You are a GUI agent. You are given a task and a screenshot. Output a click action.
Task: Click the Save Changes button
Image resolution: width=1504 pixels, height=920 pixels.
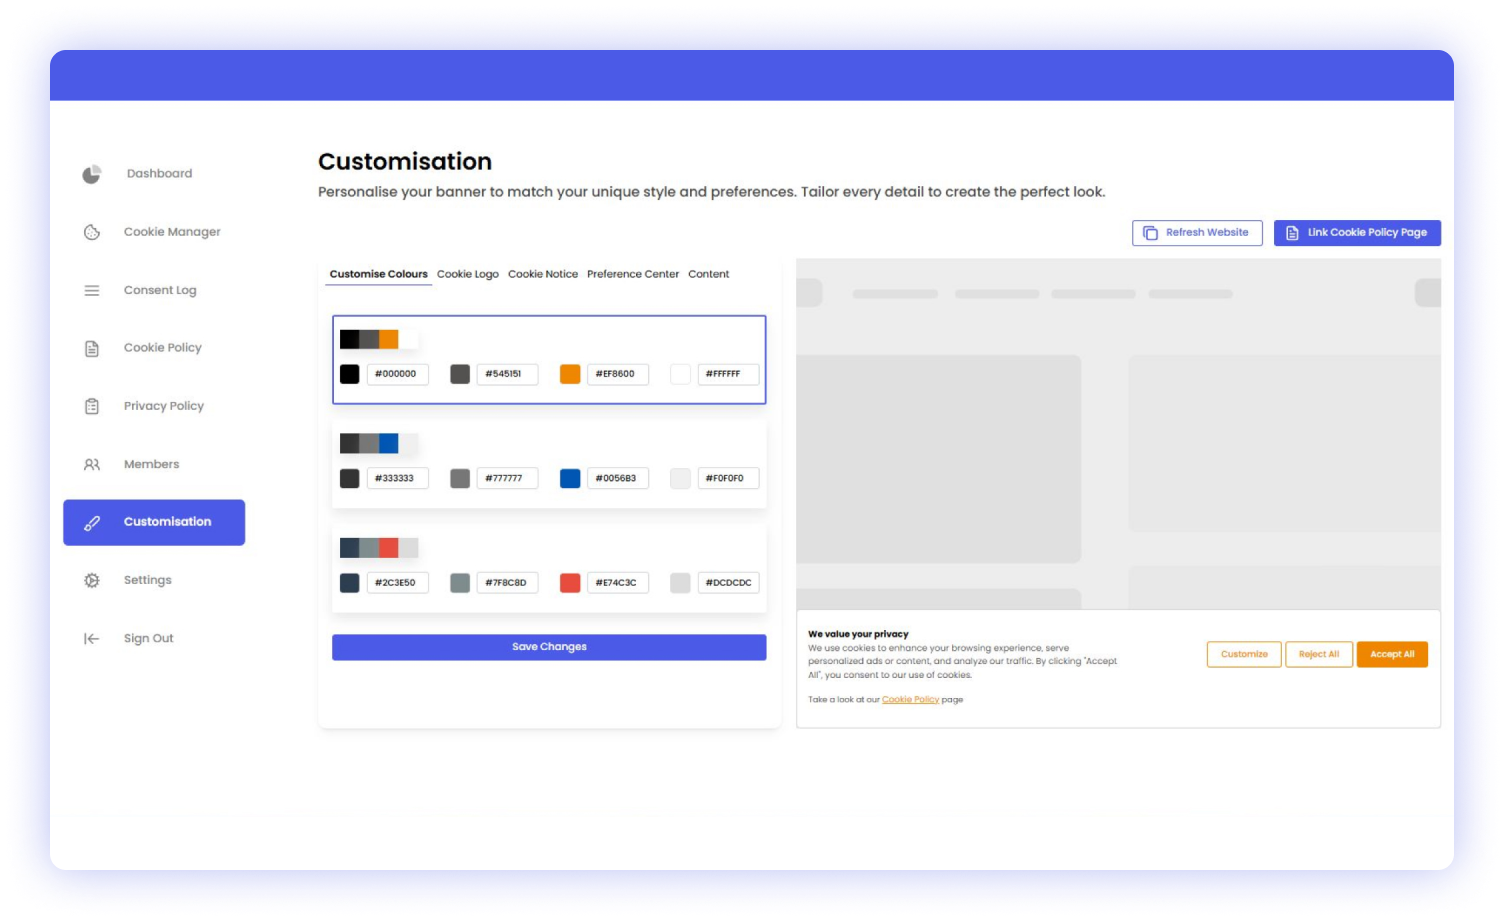[x=549, y=647]
